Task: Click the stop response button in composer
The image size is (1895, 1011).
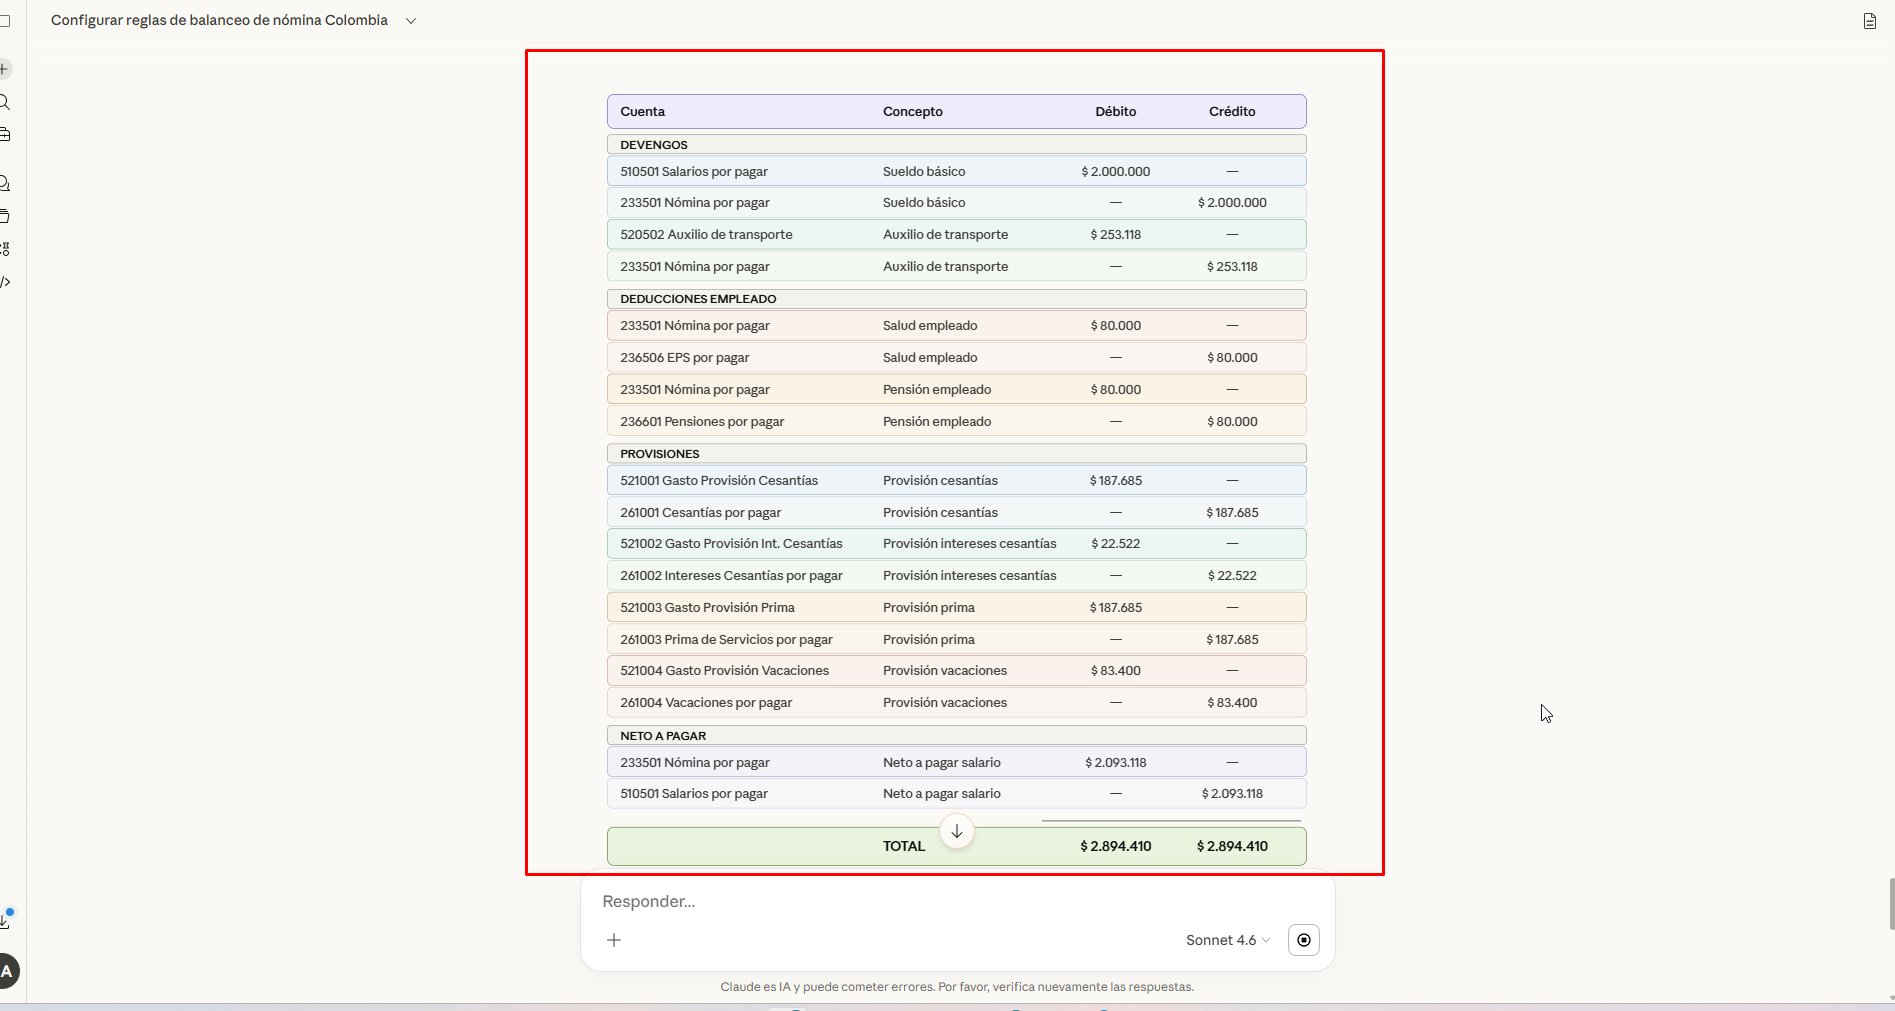Action: point(1304,940)
